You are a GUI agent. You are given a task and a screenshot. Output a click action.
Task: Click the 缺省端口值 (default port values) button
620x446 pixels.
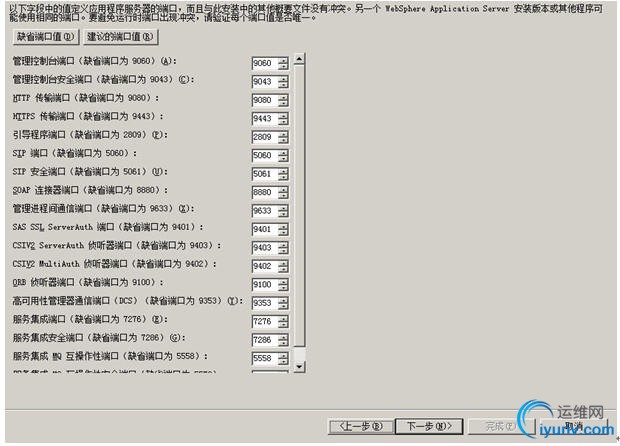click(46, 37)
